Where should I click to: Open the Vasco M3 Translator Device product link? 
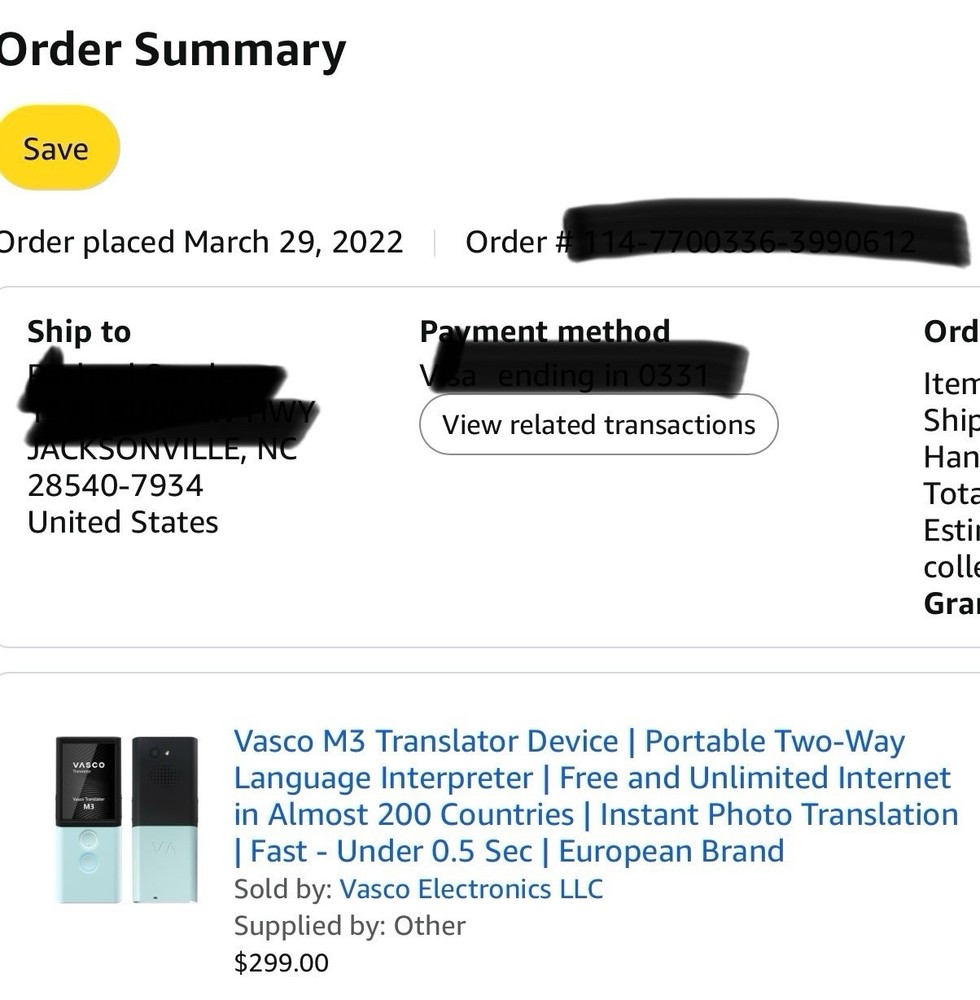[x=594, y=796]
